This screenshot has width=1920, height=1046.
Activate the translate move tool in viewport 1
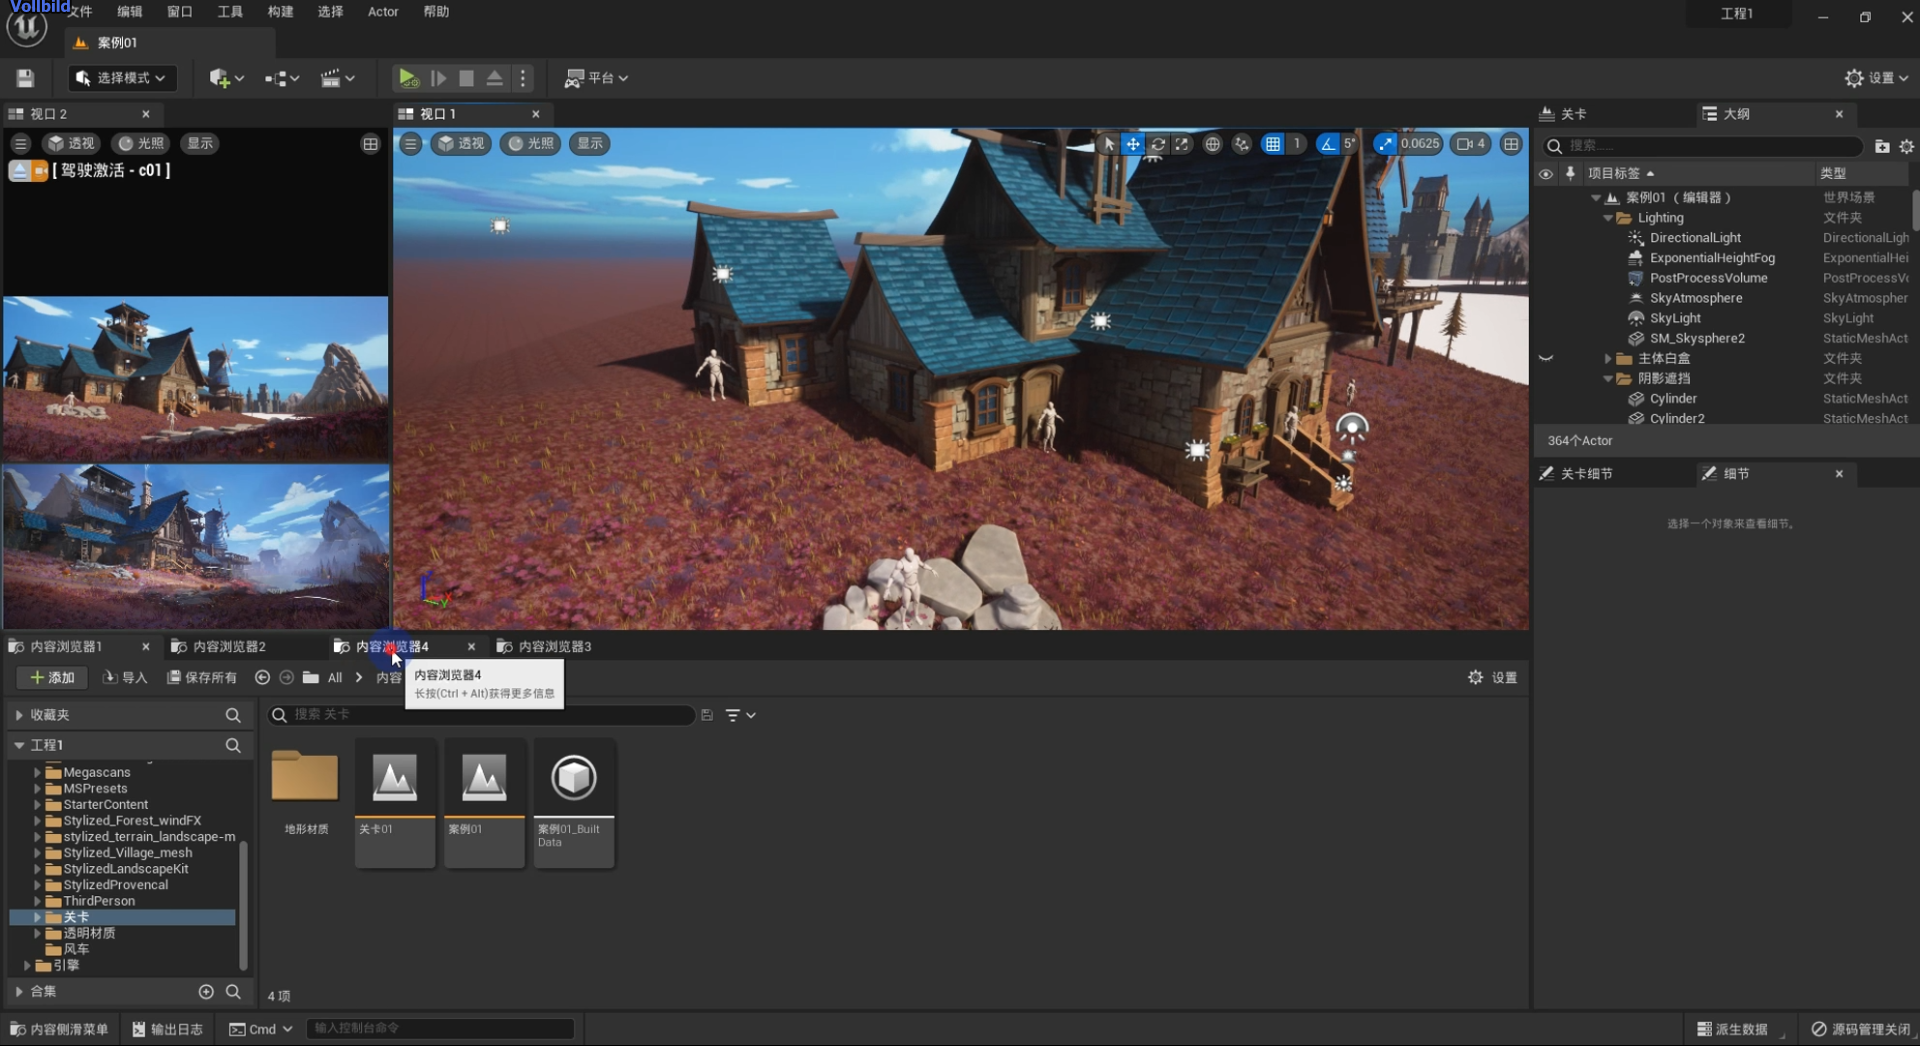pos(1133,144)
